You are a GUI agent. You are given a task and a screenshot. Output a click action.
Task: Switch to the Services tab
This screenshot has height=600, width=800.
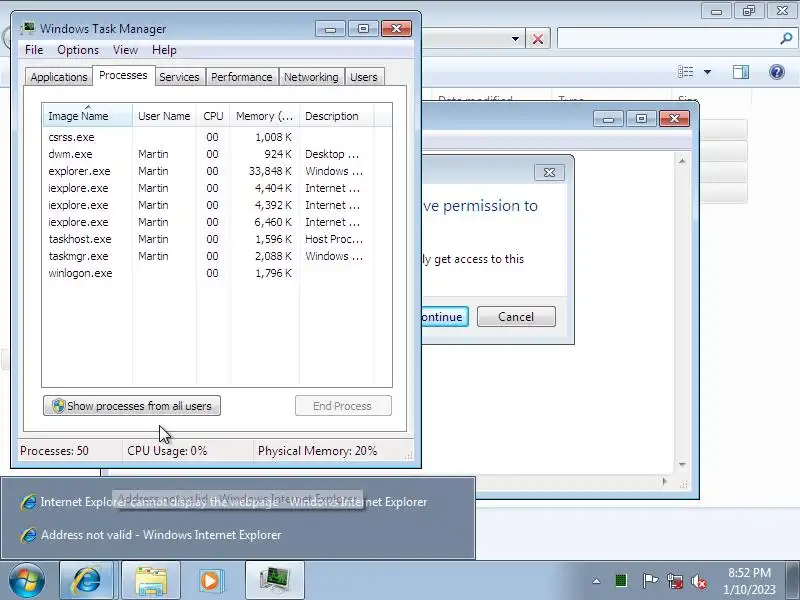179,77
